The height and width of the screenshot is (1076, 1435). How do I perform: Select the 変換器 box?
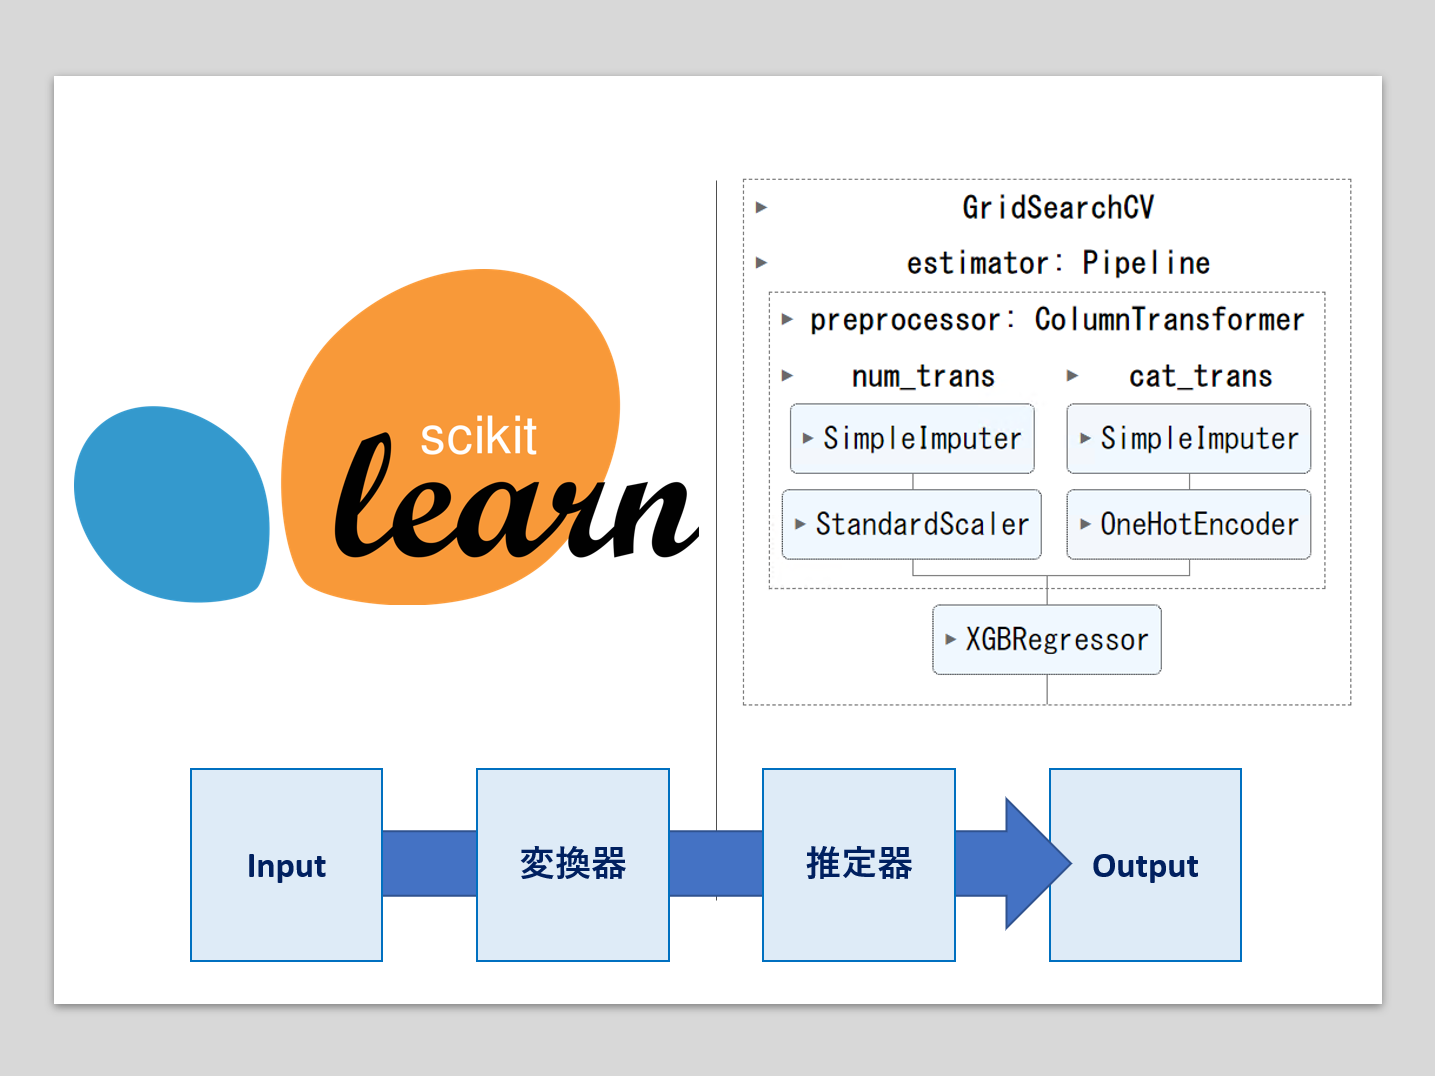572,865
